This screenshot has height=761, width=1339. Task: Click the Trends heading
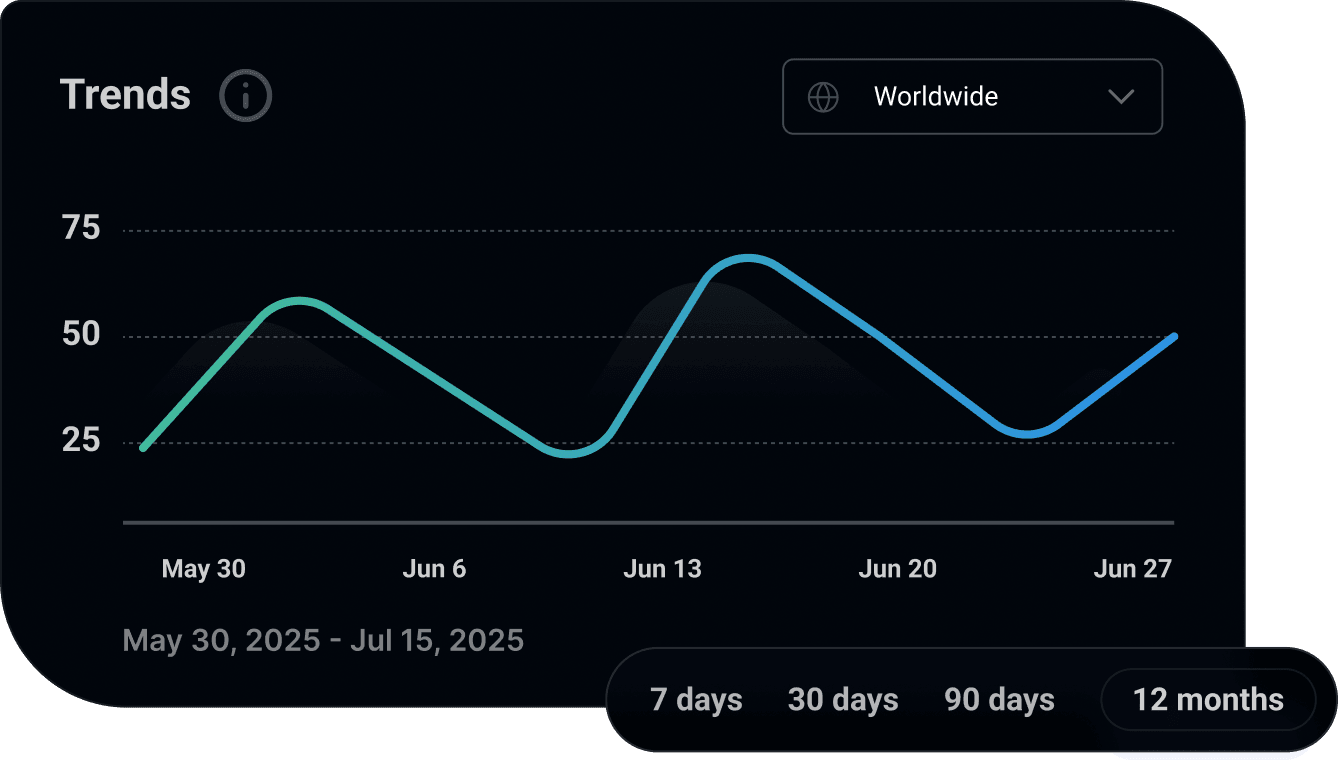[x=125, y=95]
